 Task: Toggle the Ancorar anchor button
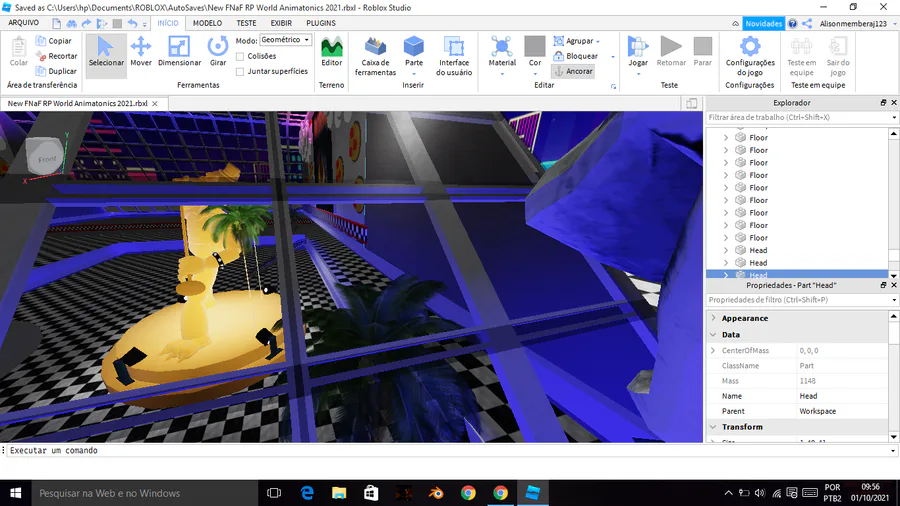pyautogui.click(x=573, y=71)
